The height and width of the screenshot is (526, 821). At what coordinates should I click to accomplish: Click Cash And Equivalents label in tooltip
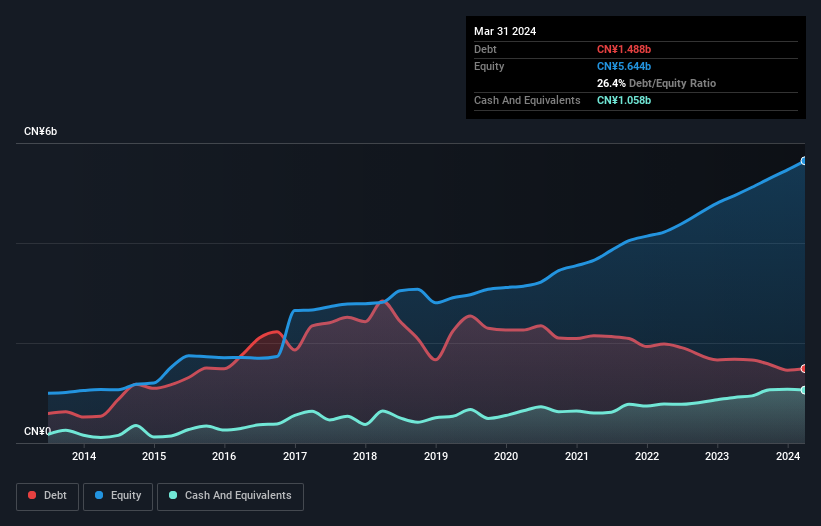527,100
